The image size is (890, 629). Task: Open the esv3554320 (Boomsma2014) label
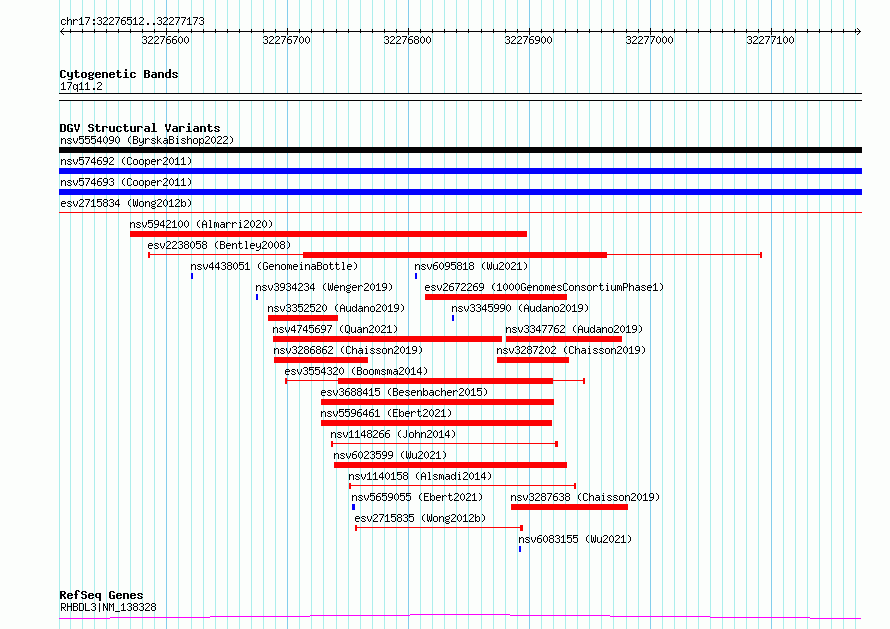[356, 371]
